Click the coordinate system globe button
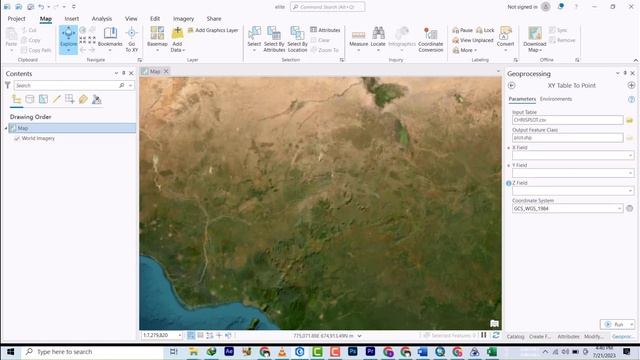The width and height of the screenshot is (640, 360). pyautogui.click(x=629, y=209)
